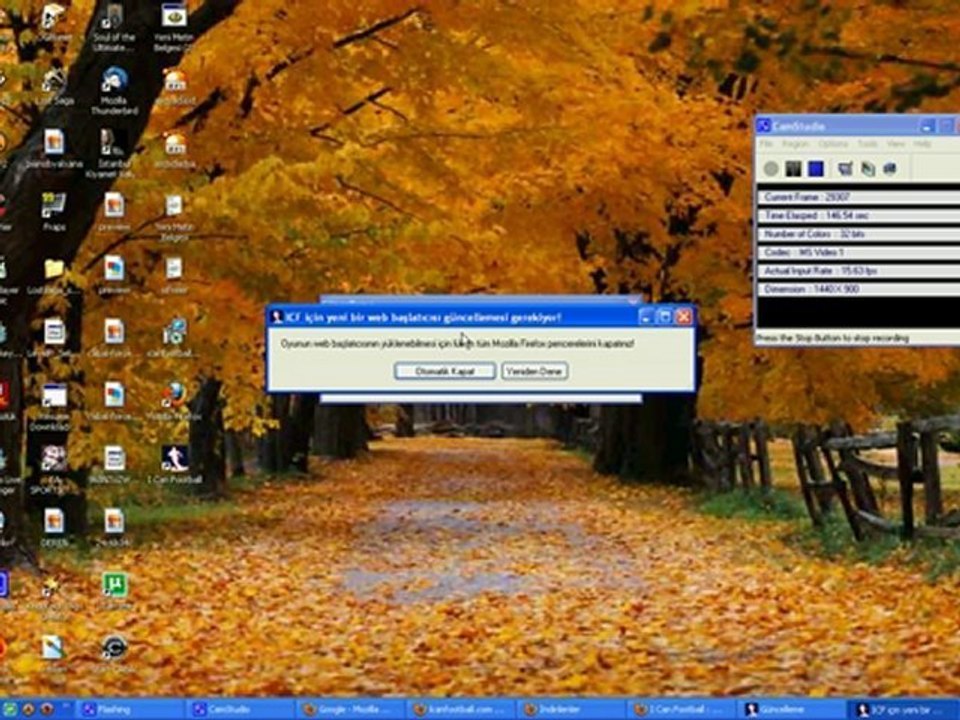Viewport: 960px width, 720px height.
Task: Select the Fraps desktop icon
Action: point(54,212)
